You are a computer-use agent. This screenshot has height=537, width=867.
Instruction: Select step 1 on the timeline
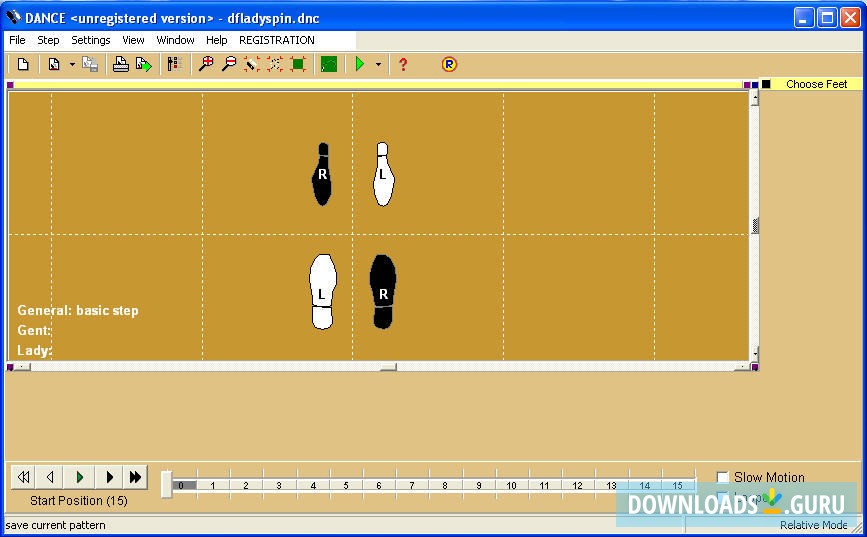pos(213,486)
